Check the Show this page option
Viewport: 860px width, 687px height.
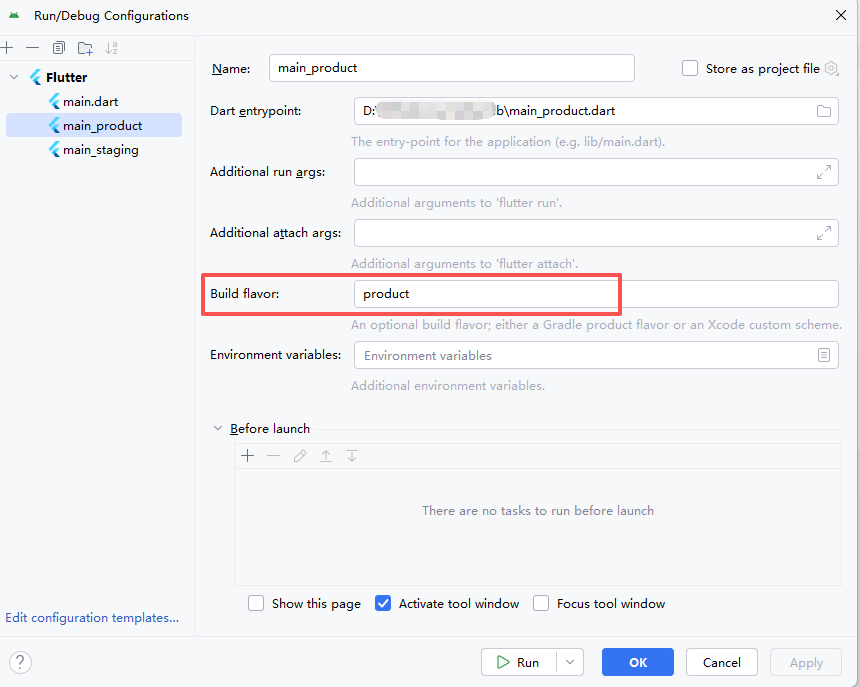point(256,603)
